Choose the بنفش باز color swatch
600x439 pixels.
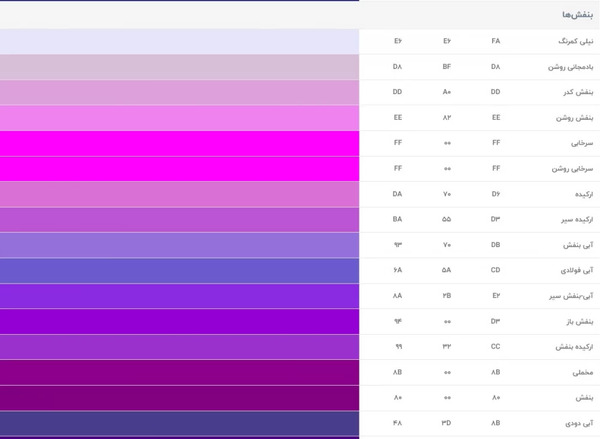[179, 321]
